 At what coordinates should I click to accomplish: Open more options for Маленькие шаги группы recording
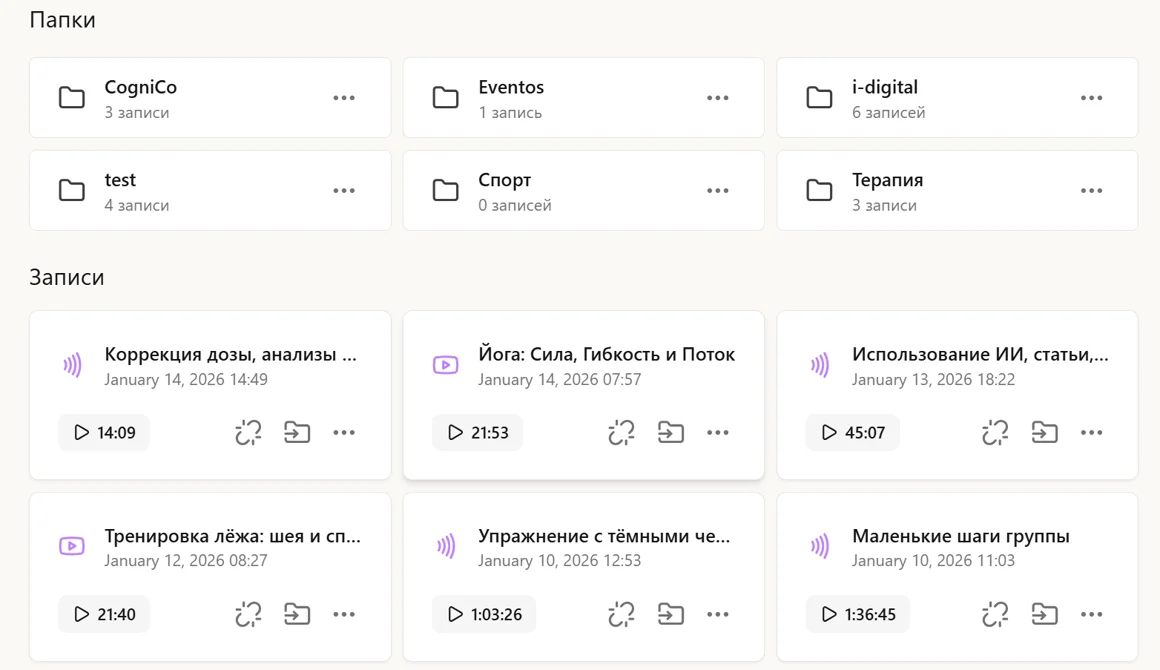pyautogui.click(x=1091, y=614)
